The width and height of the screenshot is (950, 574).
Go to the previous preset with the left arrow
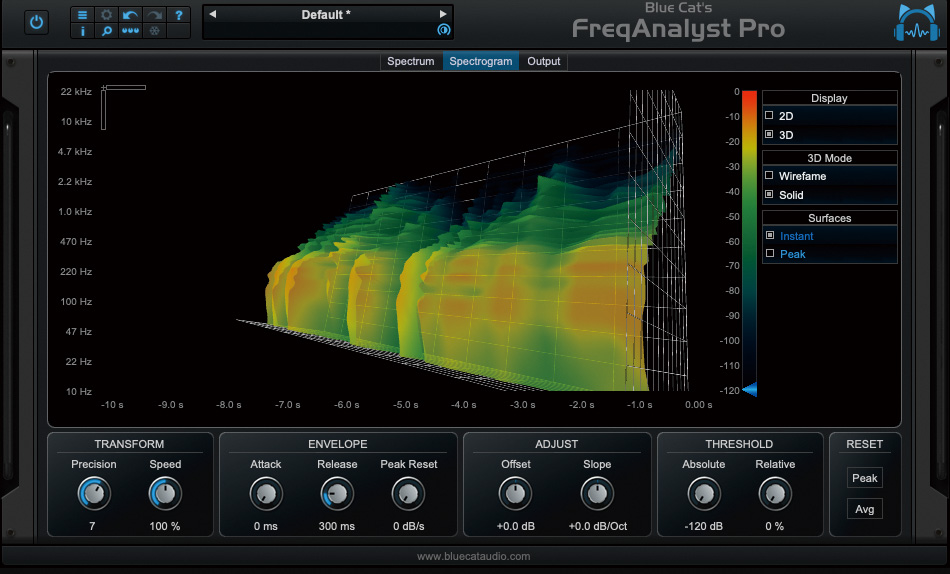point(213,14)
